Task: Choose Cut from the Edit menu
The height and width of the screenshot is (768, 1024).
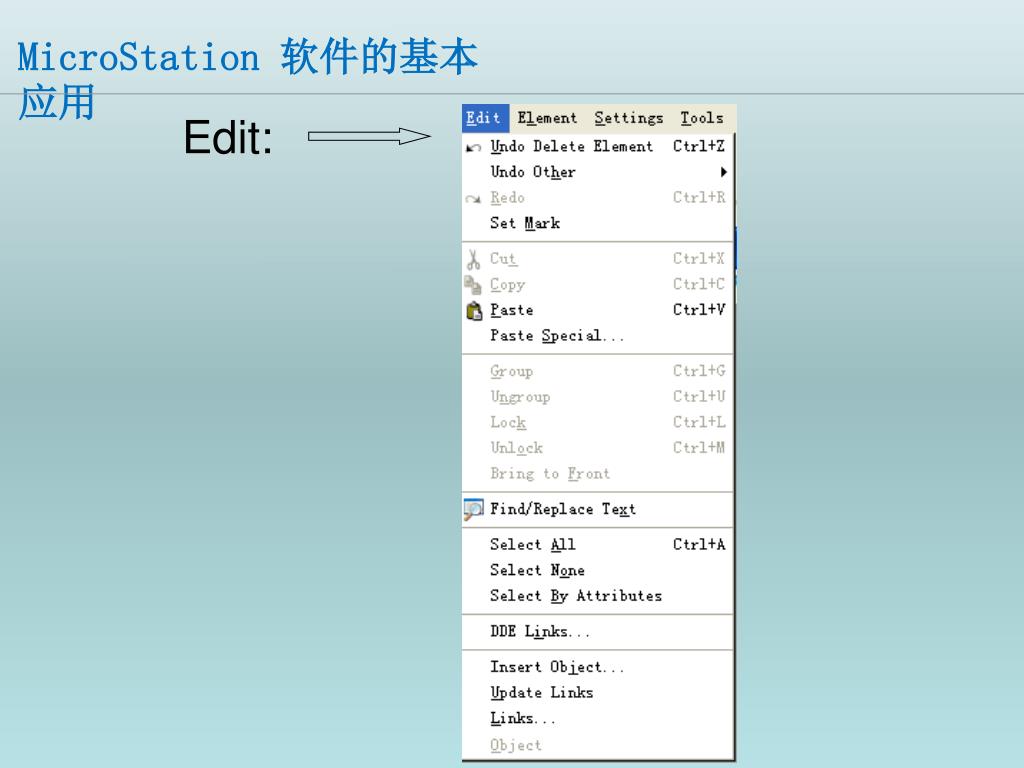Action: [x=598, y=259]
